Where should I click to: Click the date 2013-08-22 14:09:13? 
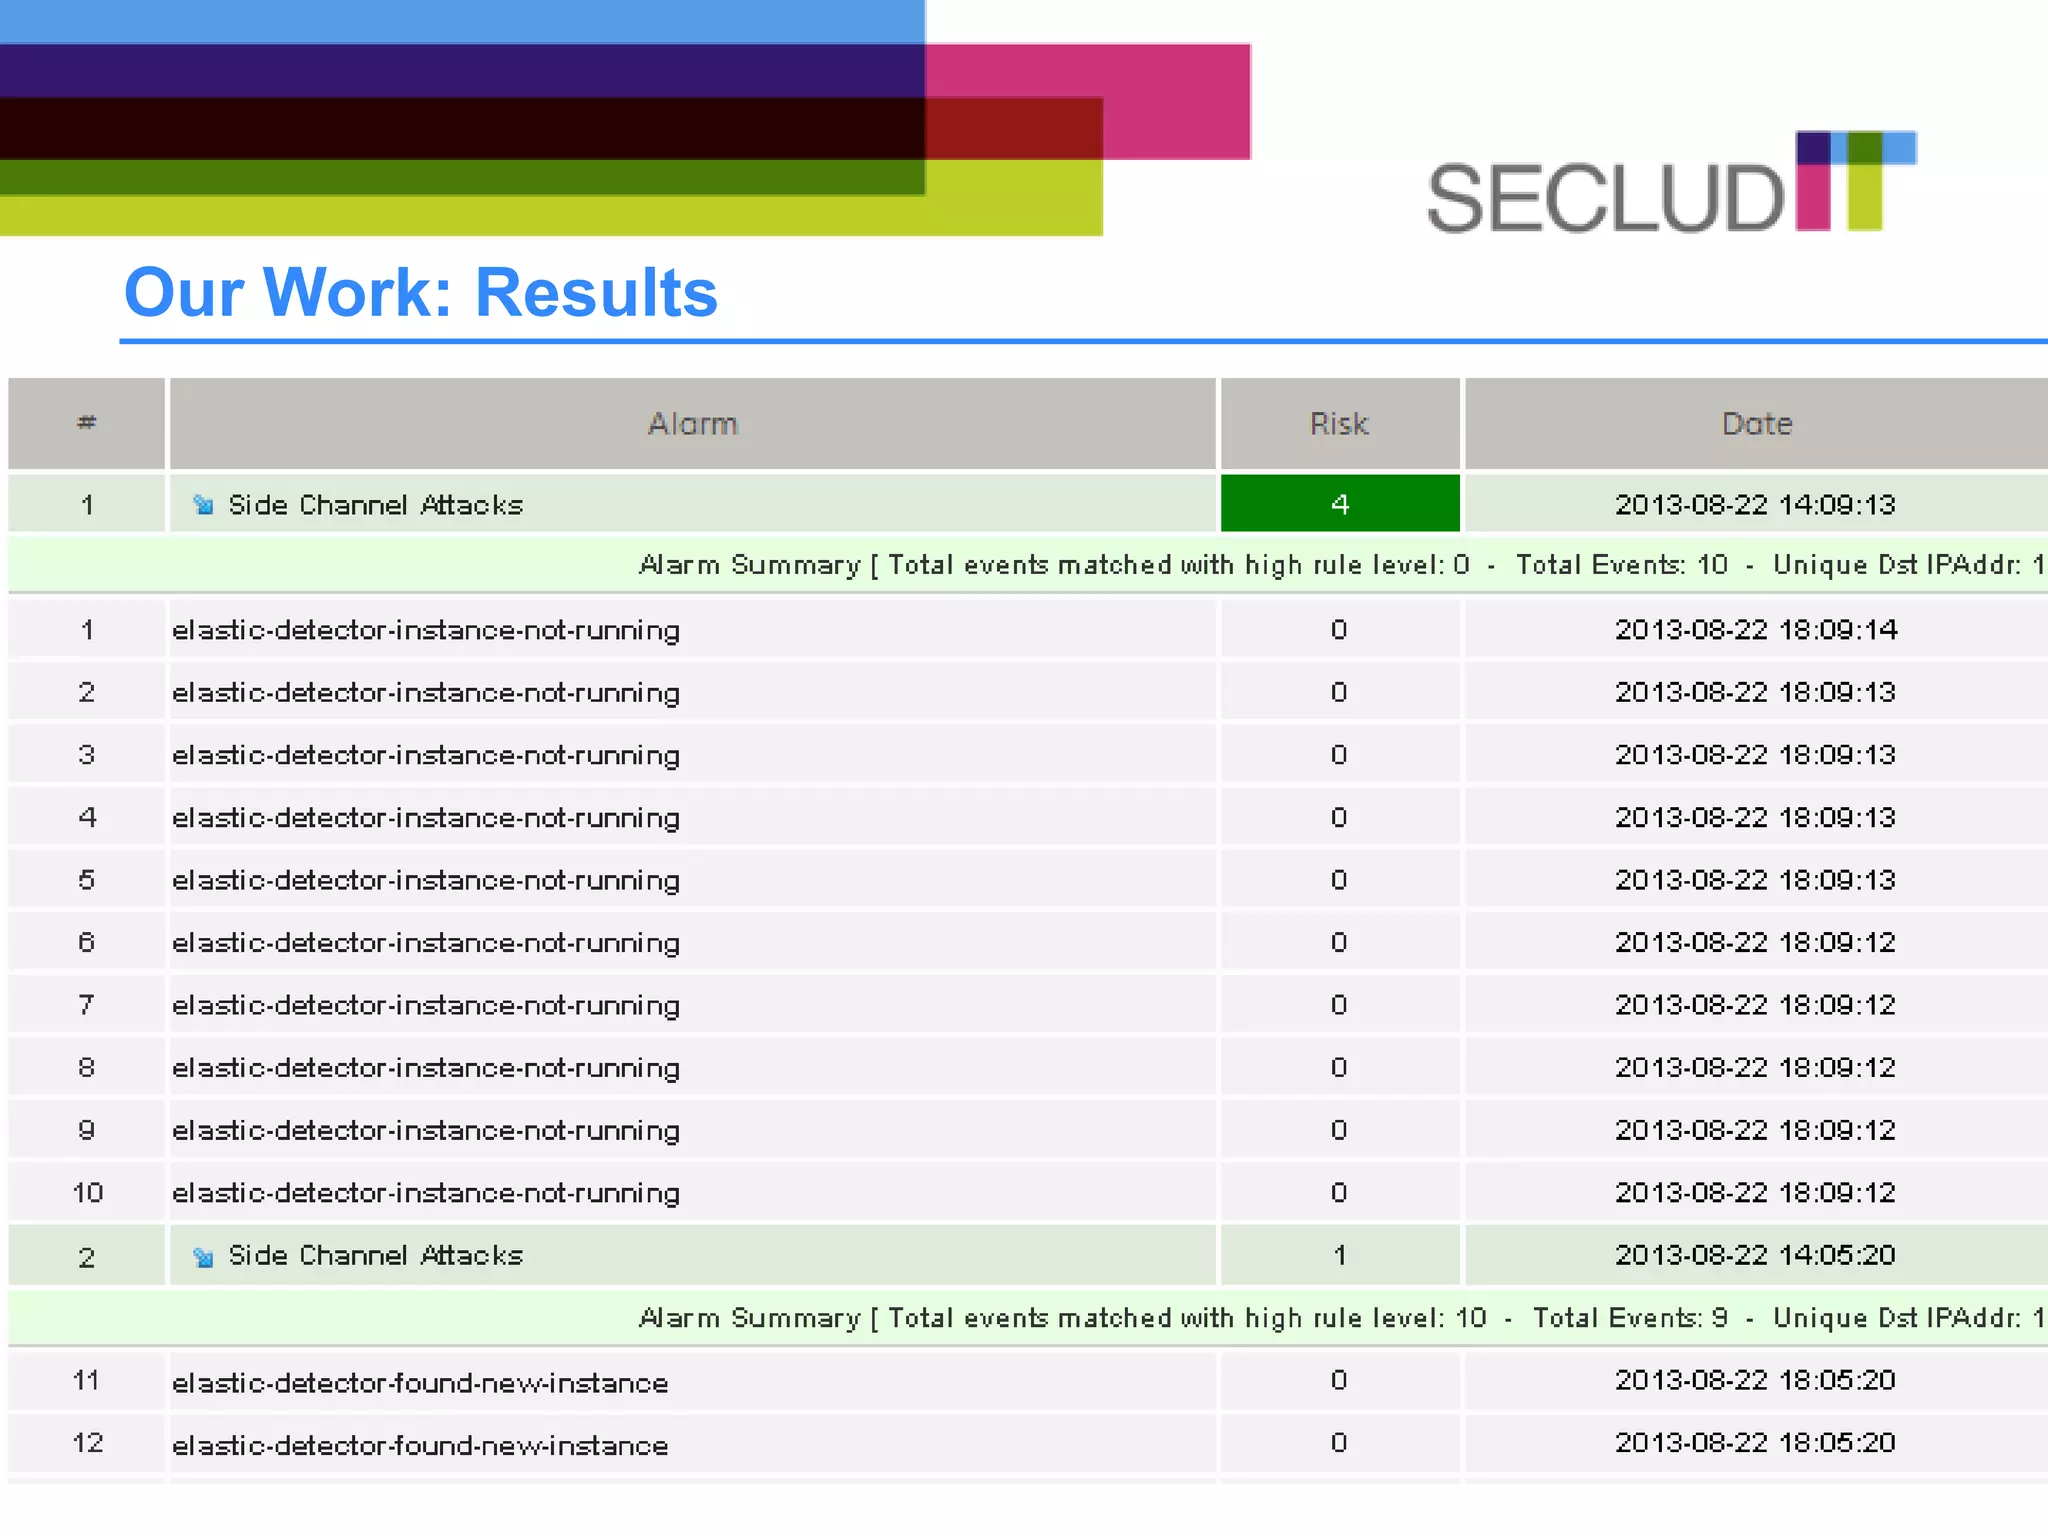1756,504
